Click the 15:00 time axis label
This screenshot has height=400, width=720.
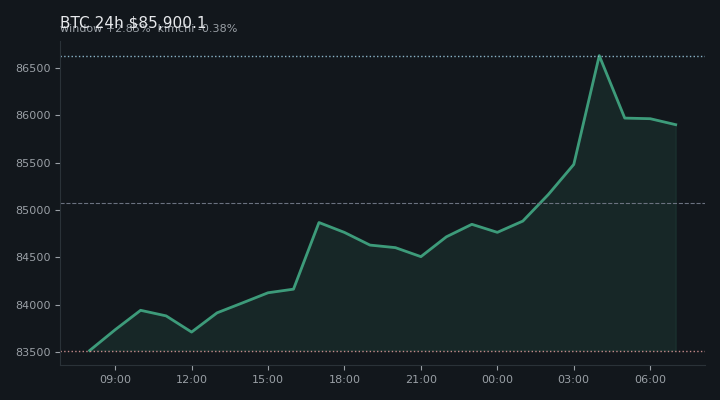tap(268, 379)
